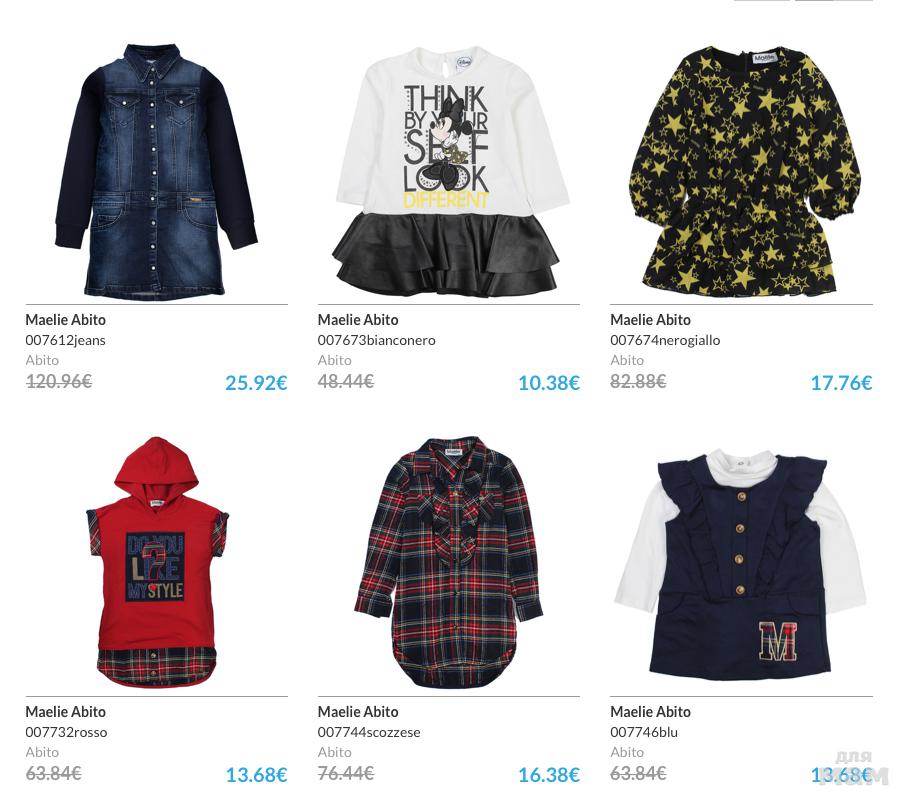This screenshot has width=904, height=800.
Task: Click the Maelie Abito title above 007612jeans
Action: point(66,320)
